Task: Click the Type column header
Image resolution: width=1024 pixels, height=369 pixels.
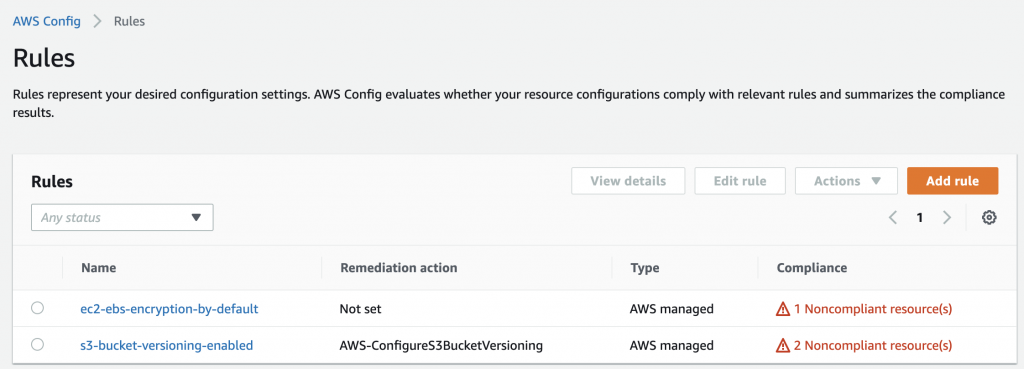Action: tap(645, 268)
